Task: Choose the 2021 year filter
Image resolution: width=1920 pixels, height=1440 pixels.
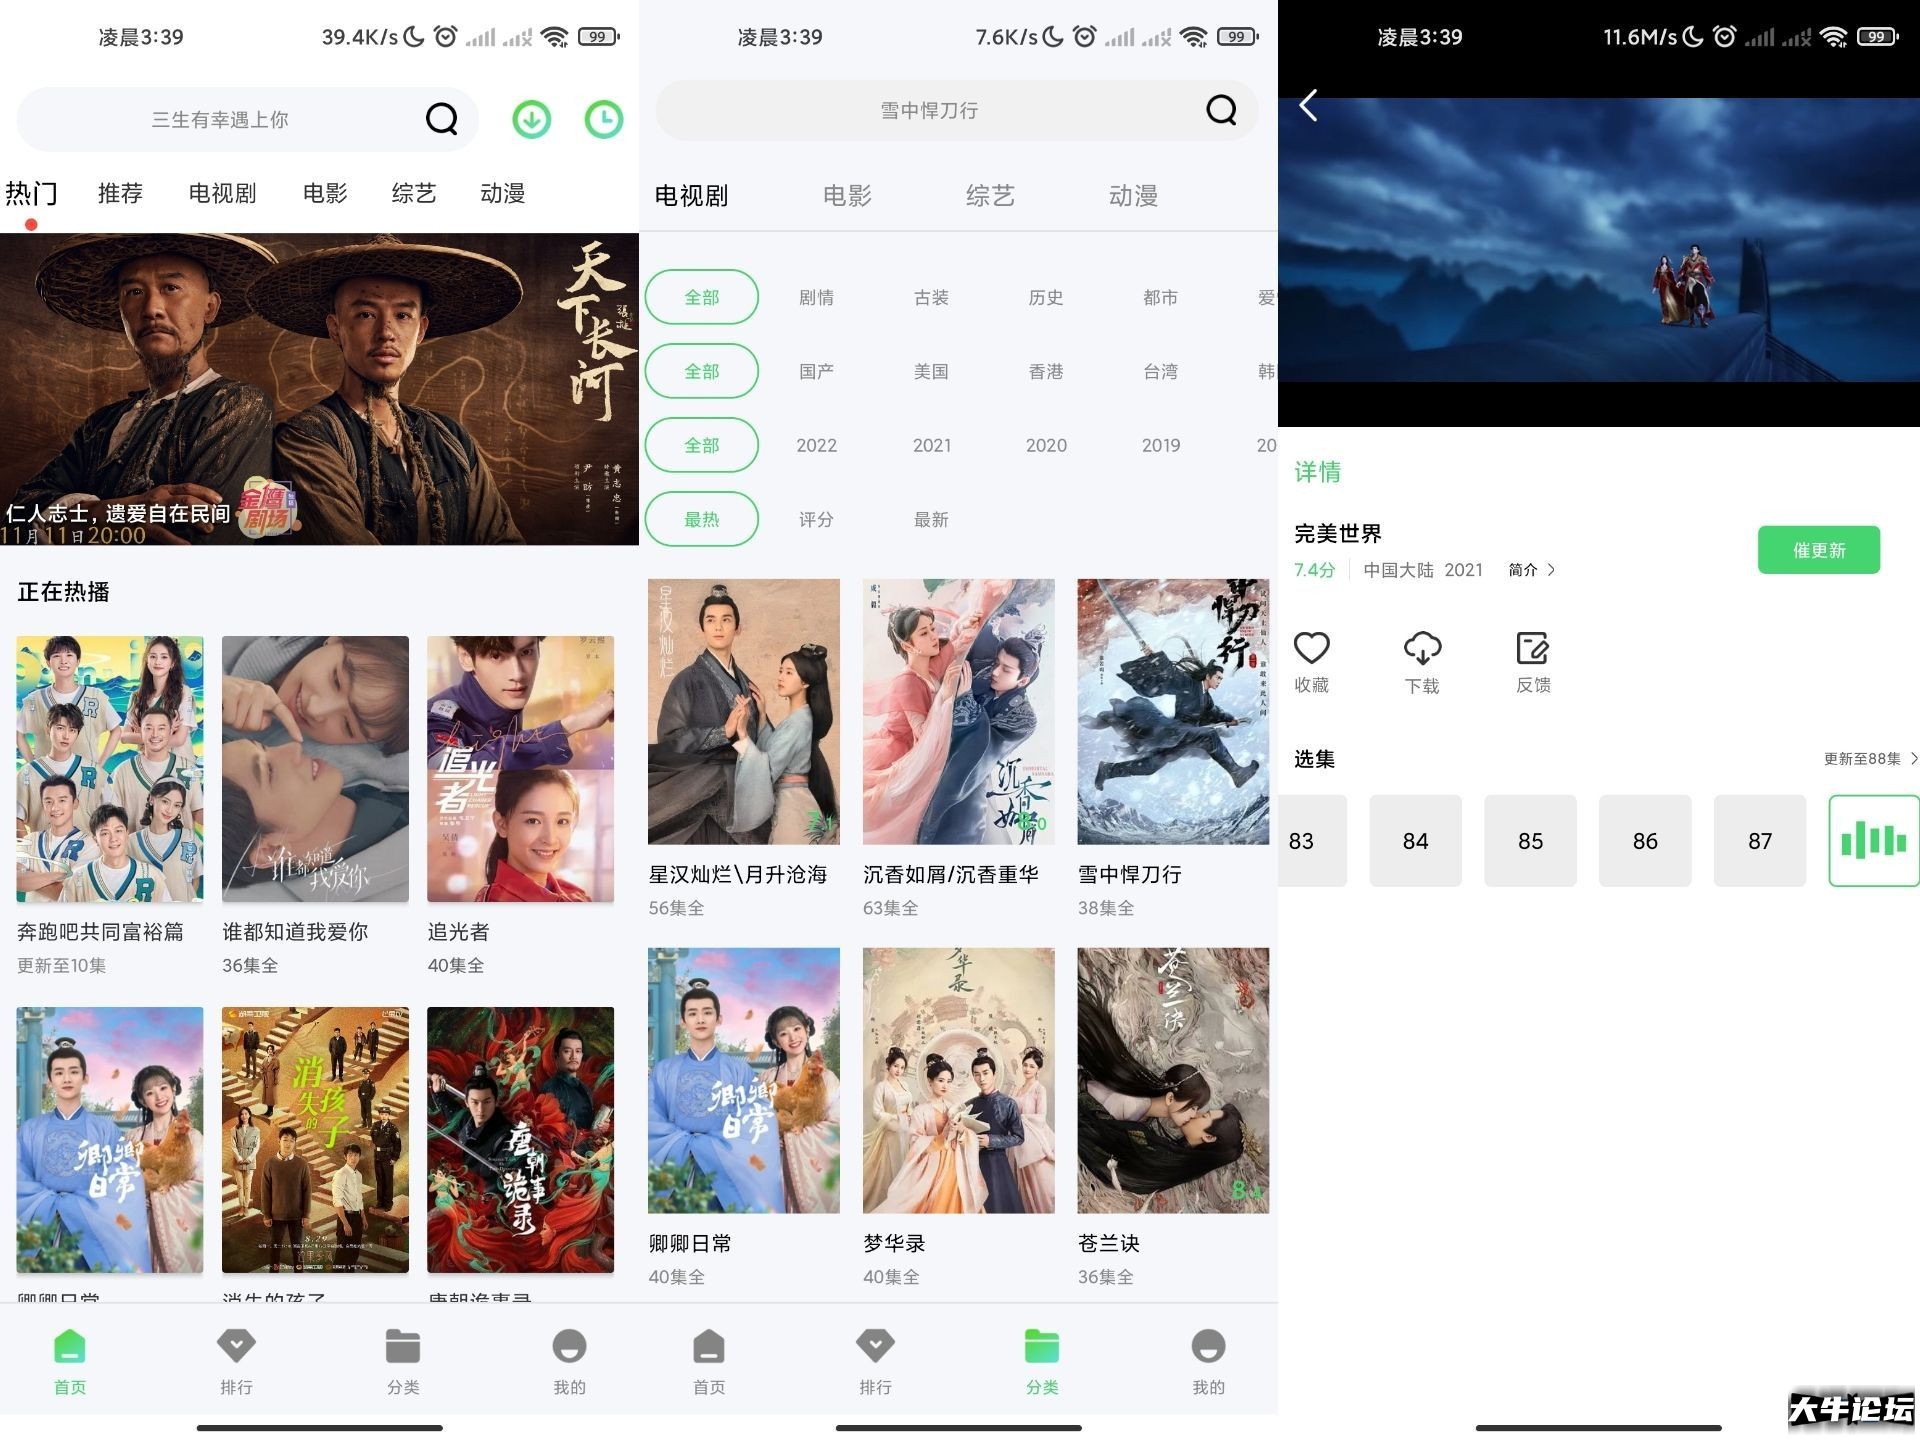Action: click(x=931, y=445)
